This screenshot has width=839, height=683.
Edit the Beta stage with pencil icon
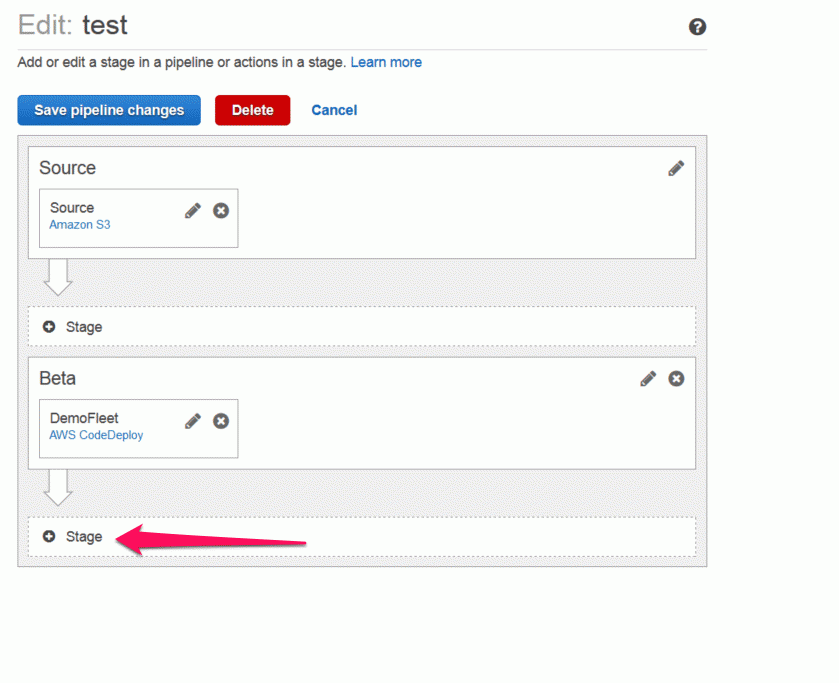point(648,378)
